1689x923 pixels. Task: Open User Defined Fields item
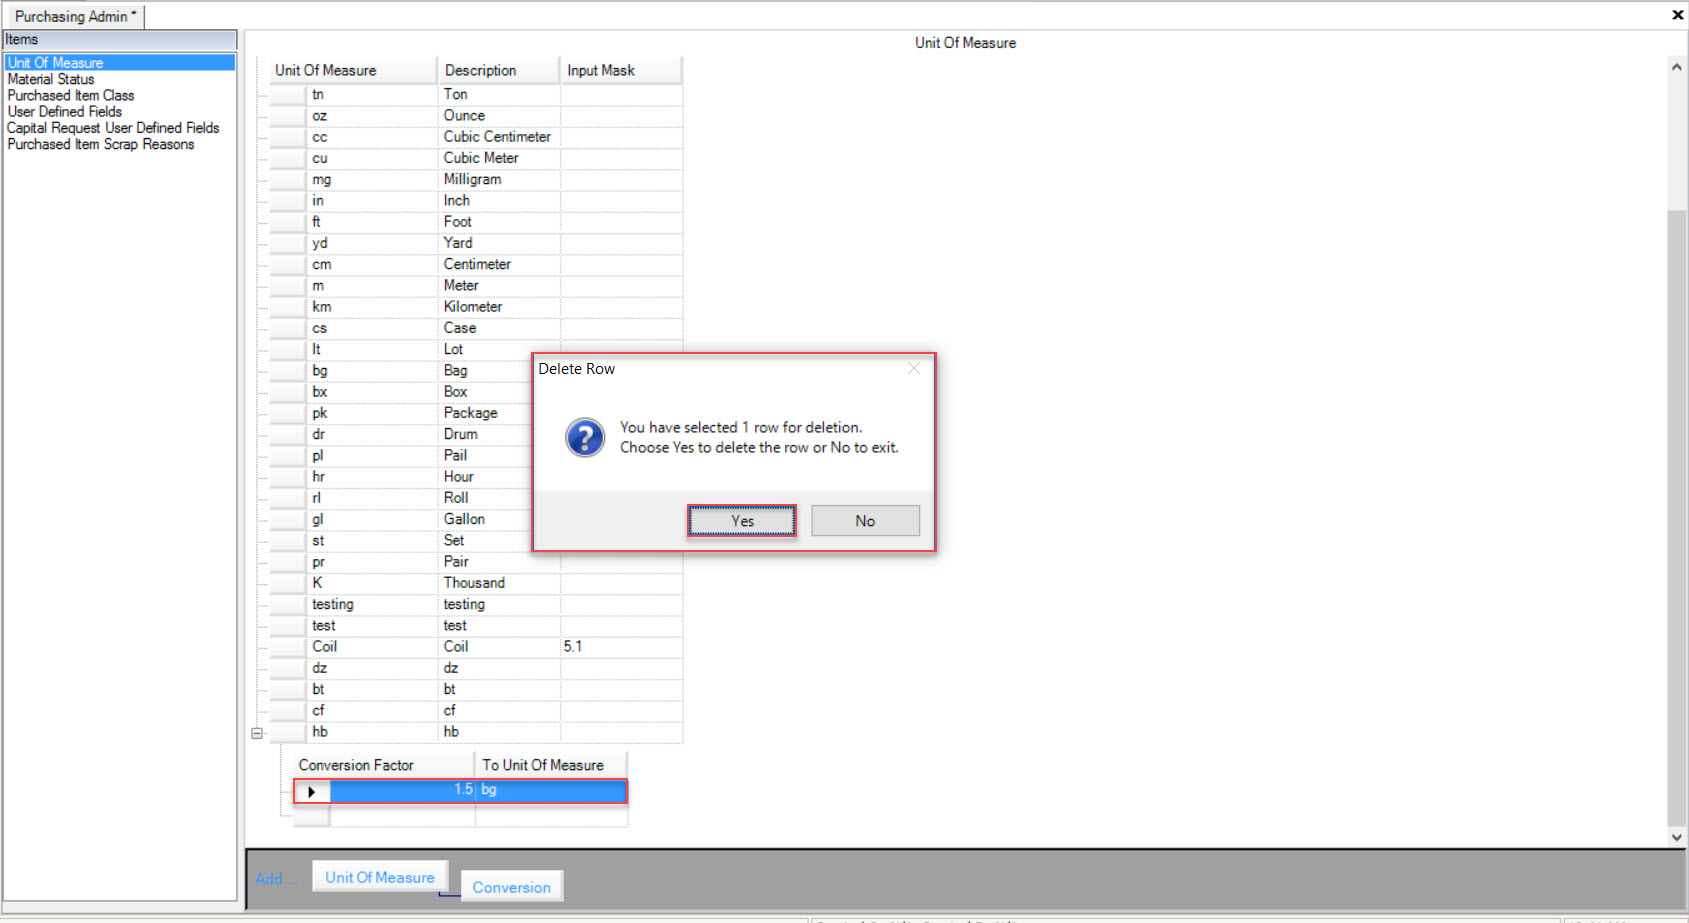[65, 111]
